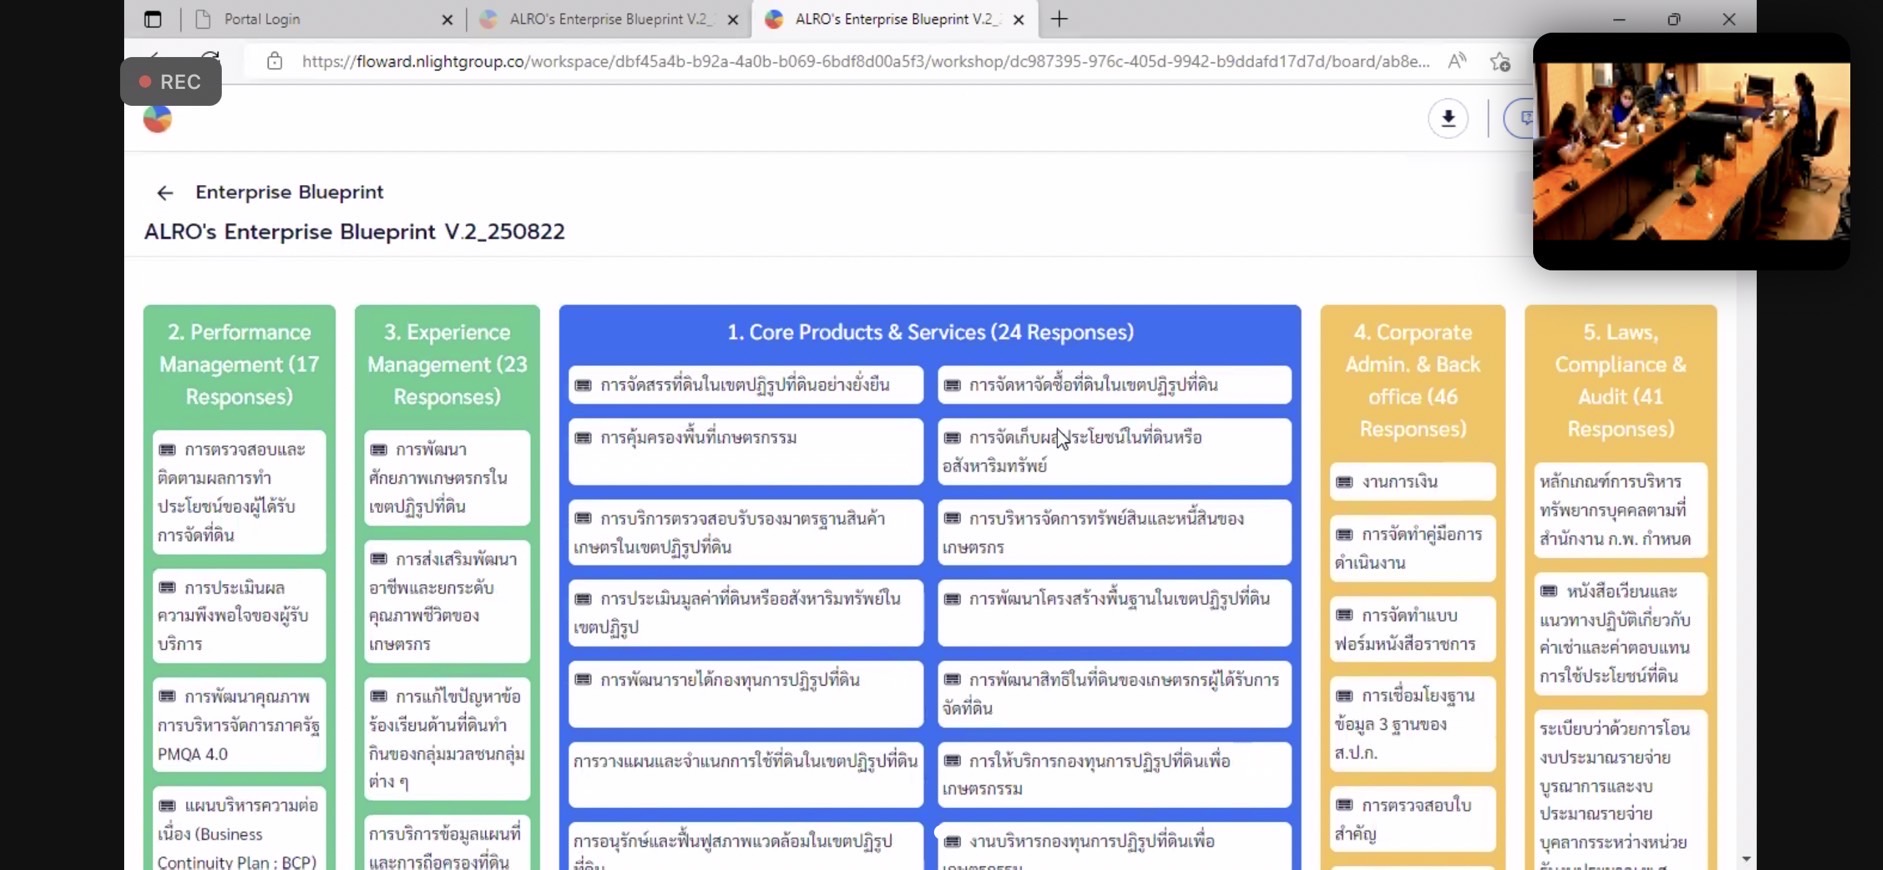The height and width of the screenshot is (870, 1883).
Task: Click the page scrollbar down arrow
Action: click(1746, 859)
